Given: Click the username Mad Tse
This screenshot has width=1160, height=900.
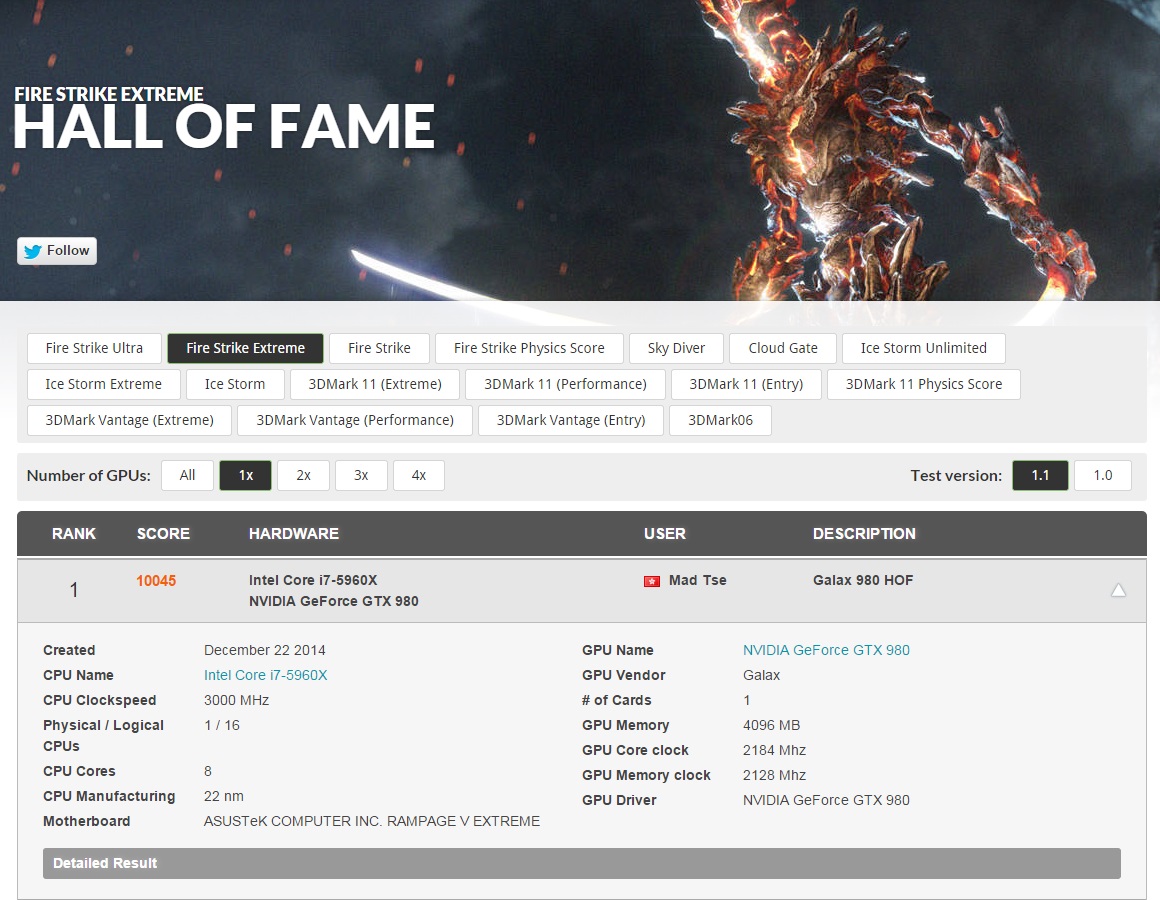Looking at the screenshot, I should (698, 581).
